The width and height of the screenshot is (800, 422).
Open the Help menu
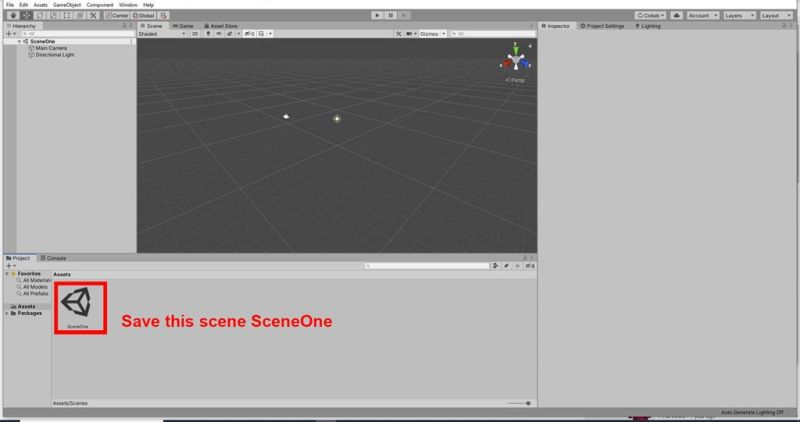tap(148, 5)
